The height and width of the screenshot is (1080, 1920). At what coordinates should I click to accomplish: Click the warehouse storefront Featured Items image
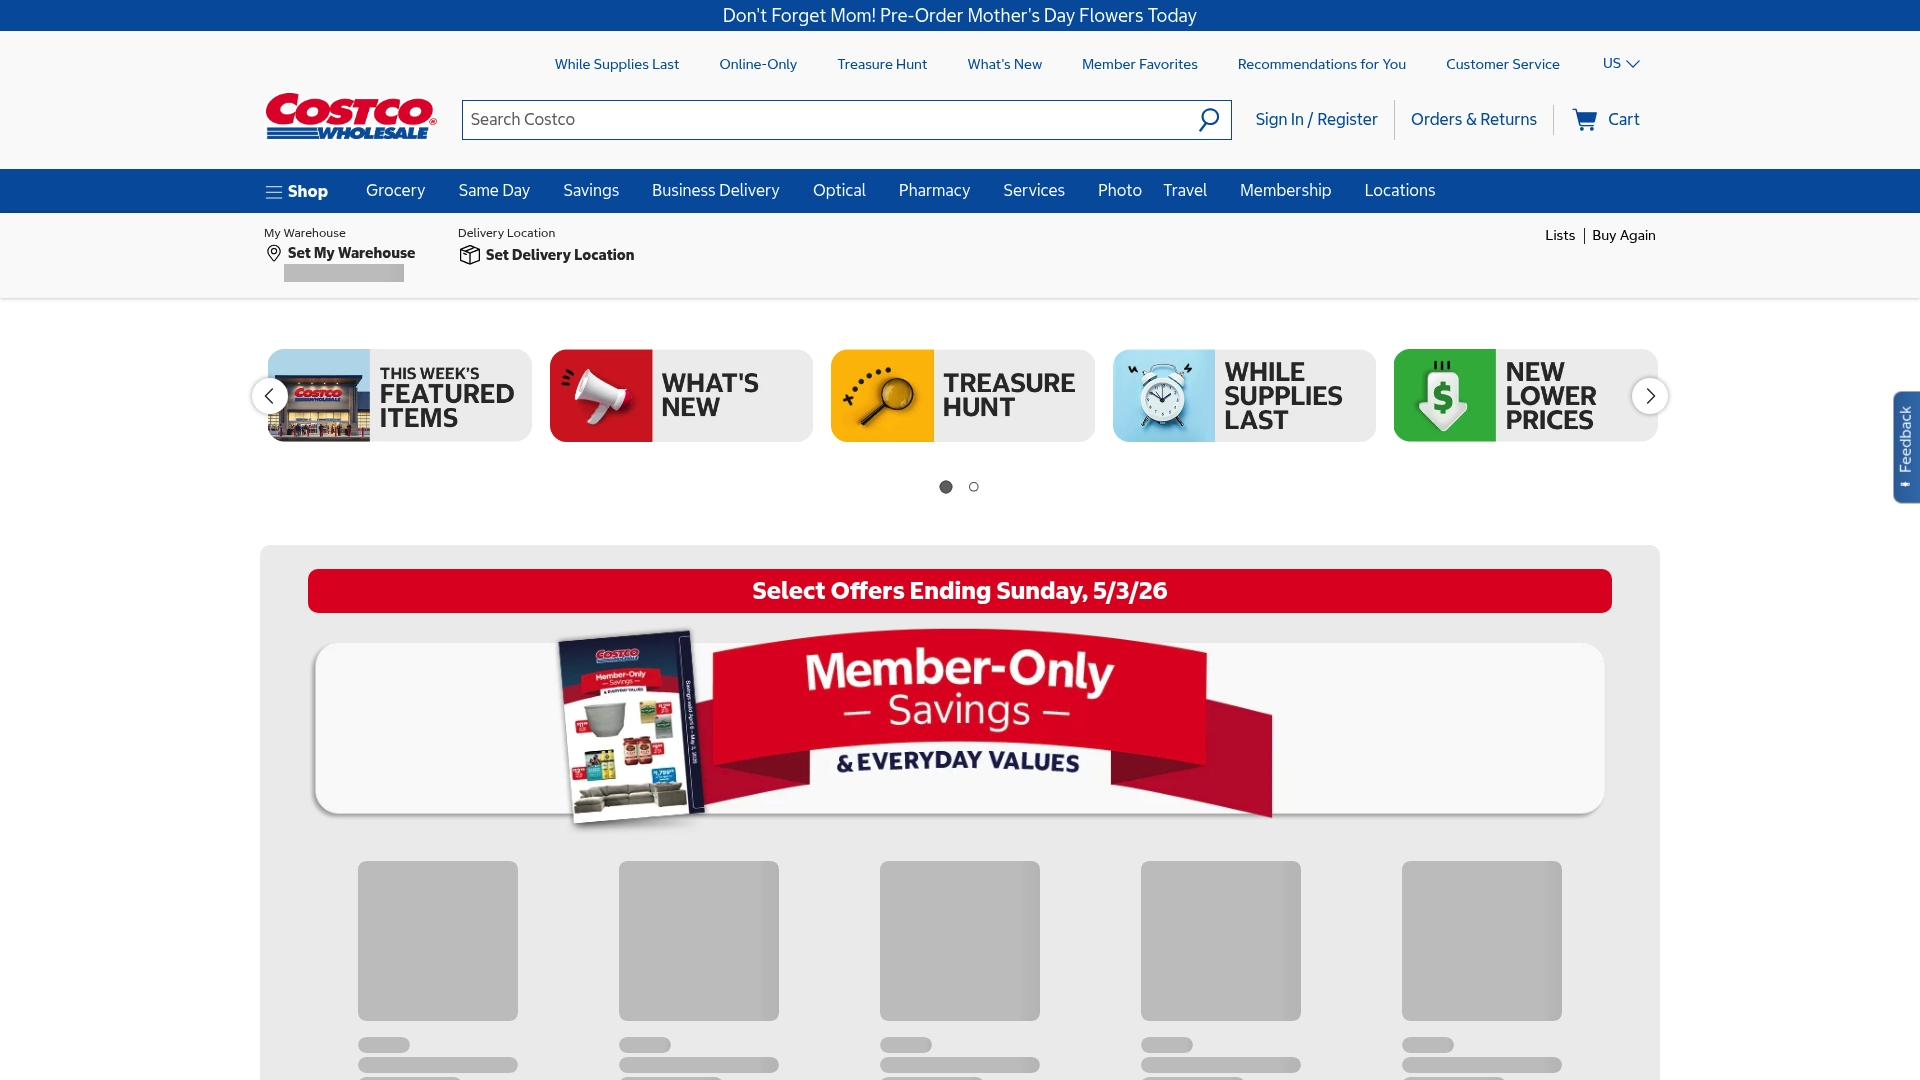point(319,396)
